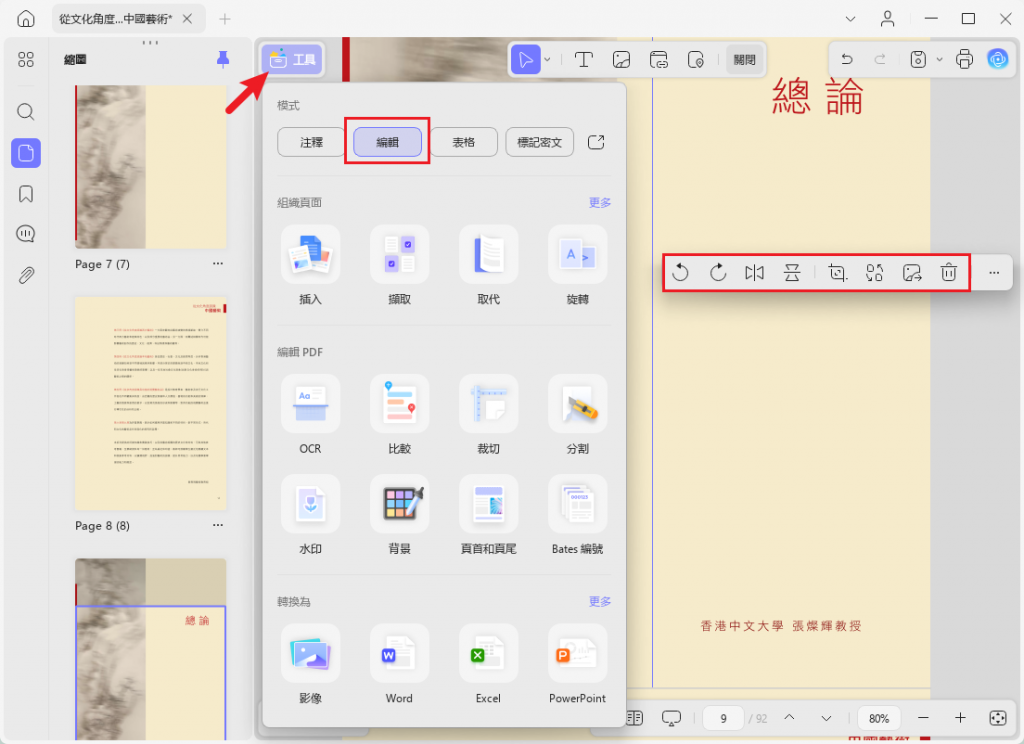Flip the image vertically

(792, 272)
